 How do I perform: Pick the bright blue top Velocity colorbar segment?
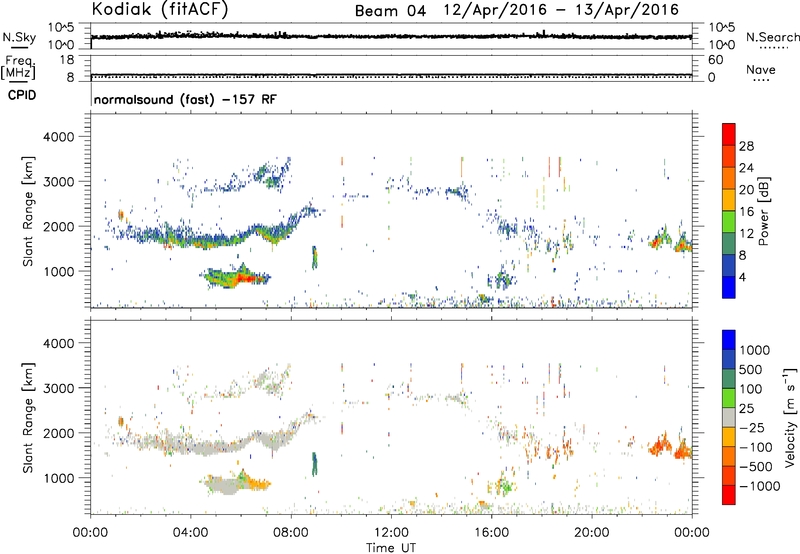click(x=729, y=340)
